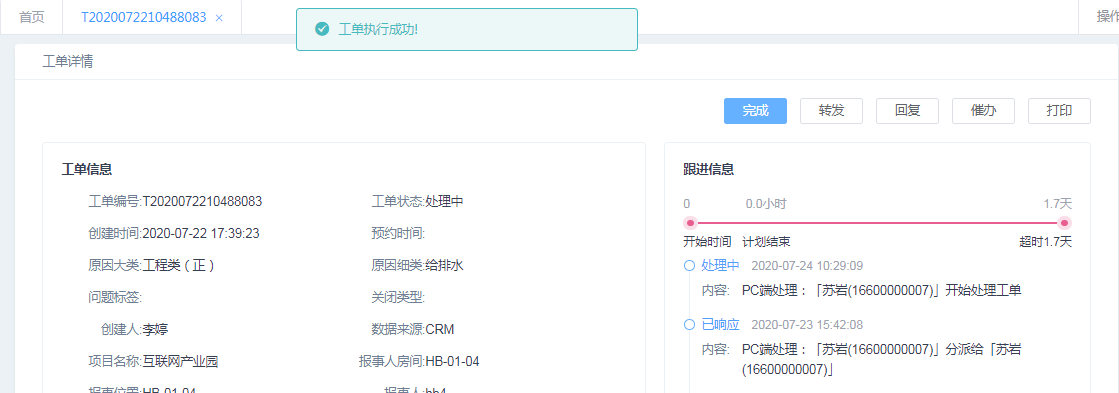Click the 工单编号 value T2020072210488083
This screenshot has height=393, width=1119.
tap(203, 201)
